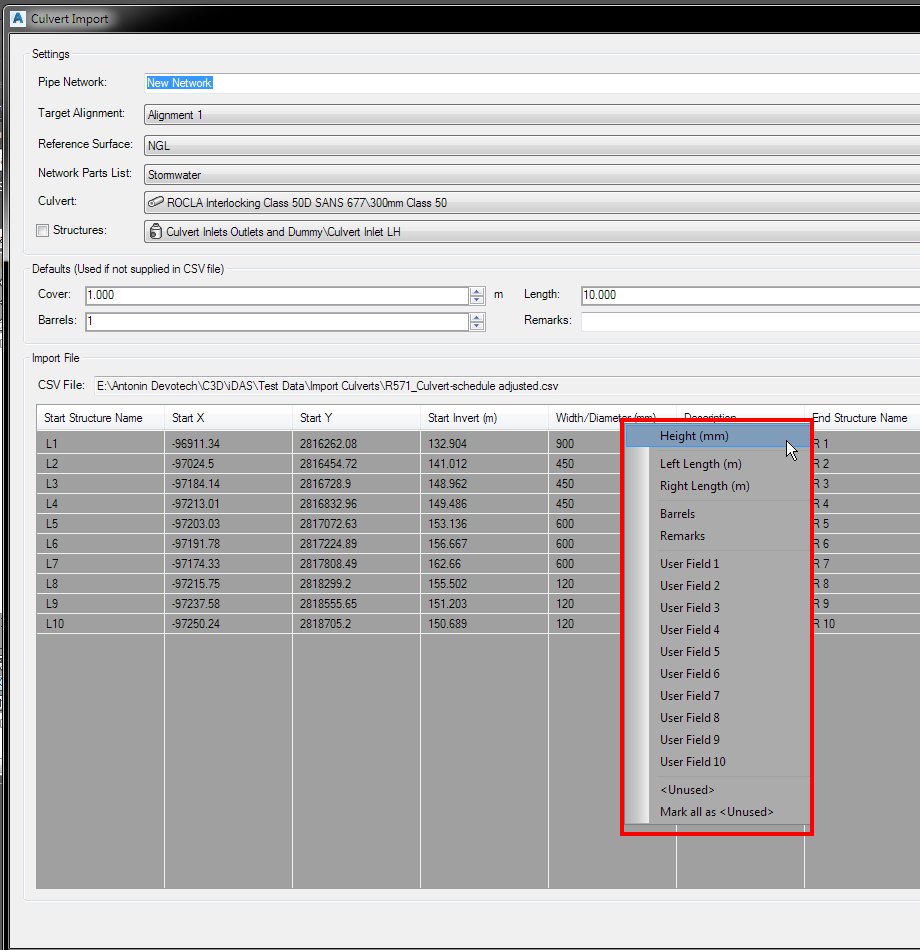Toggle the Structures checkbox
Screen dimensions: 920x950
click(x=42, y=230)
